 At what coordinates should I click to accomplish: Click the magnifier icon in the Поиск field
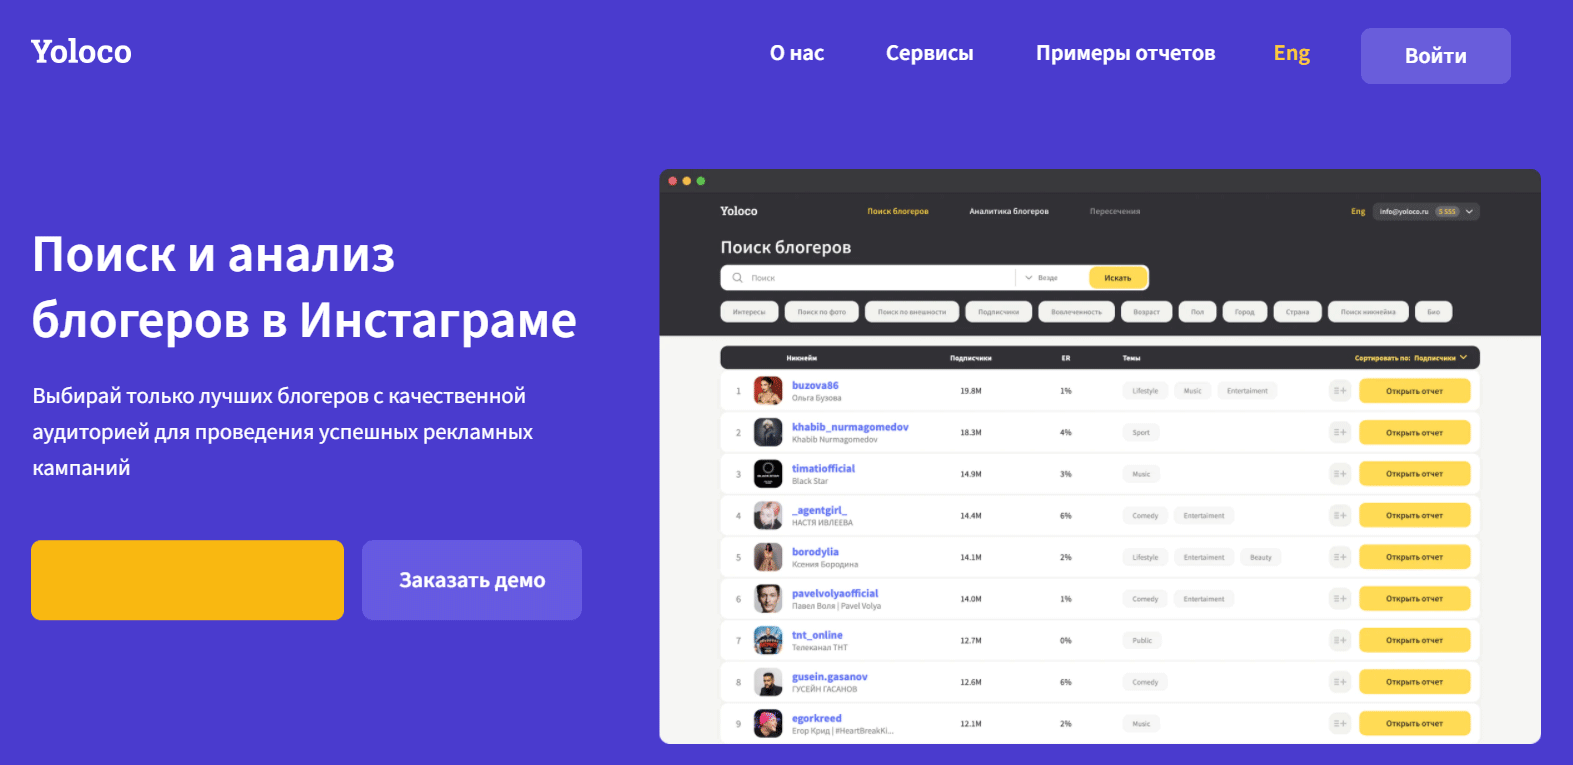[737, 278]
